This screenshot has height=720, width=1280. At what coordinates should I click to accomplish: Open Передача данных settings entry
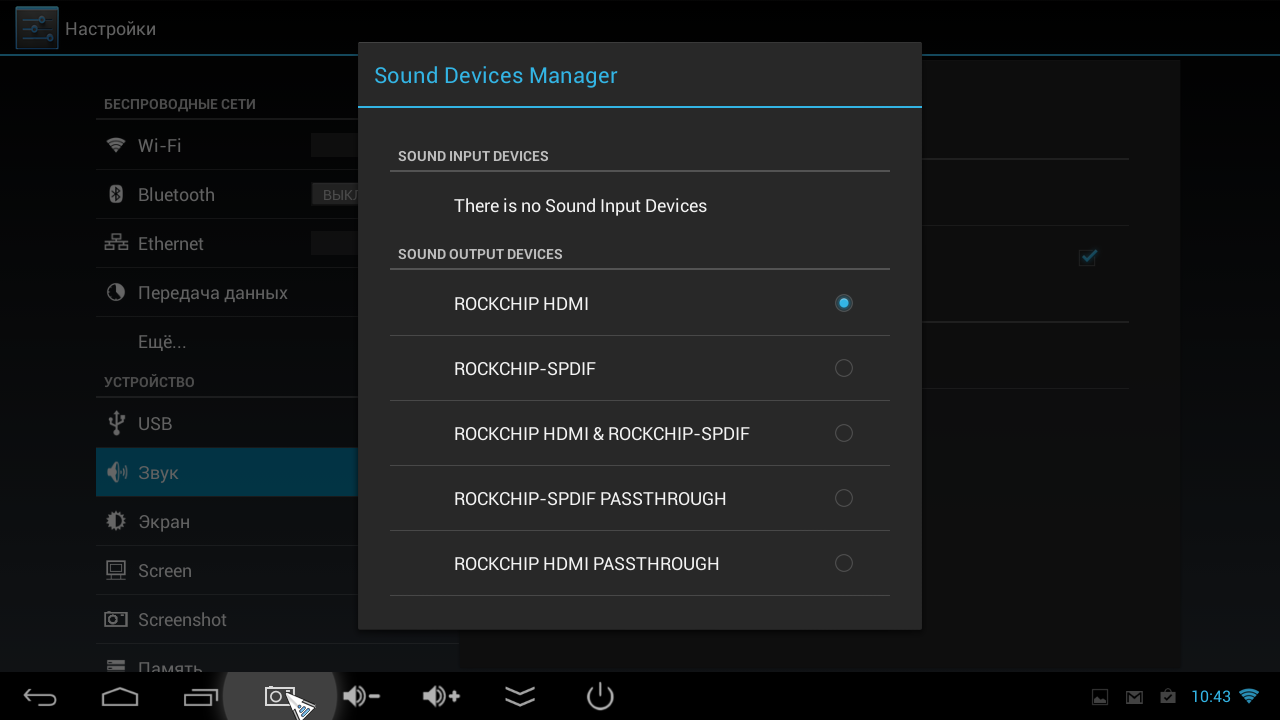tap(227, 292)
